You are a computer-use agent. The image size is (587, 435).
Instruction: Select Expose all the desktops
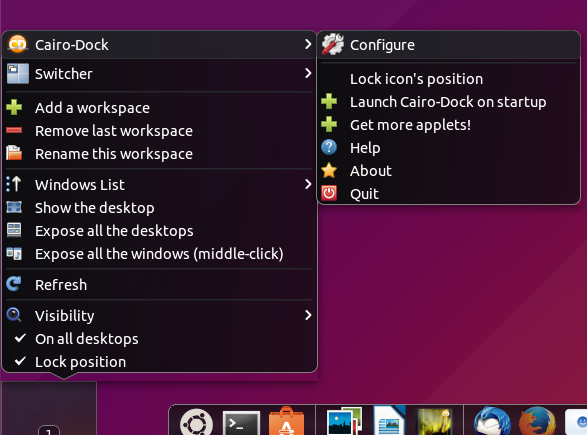point(159,231)
